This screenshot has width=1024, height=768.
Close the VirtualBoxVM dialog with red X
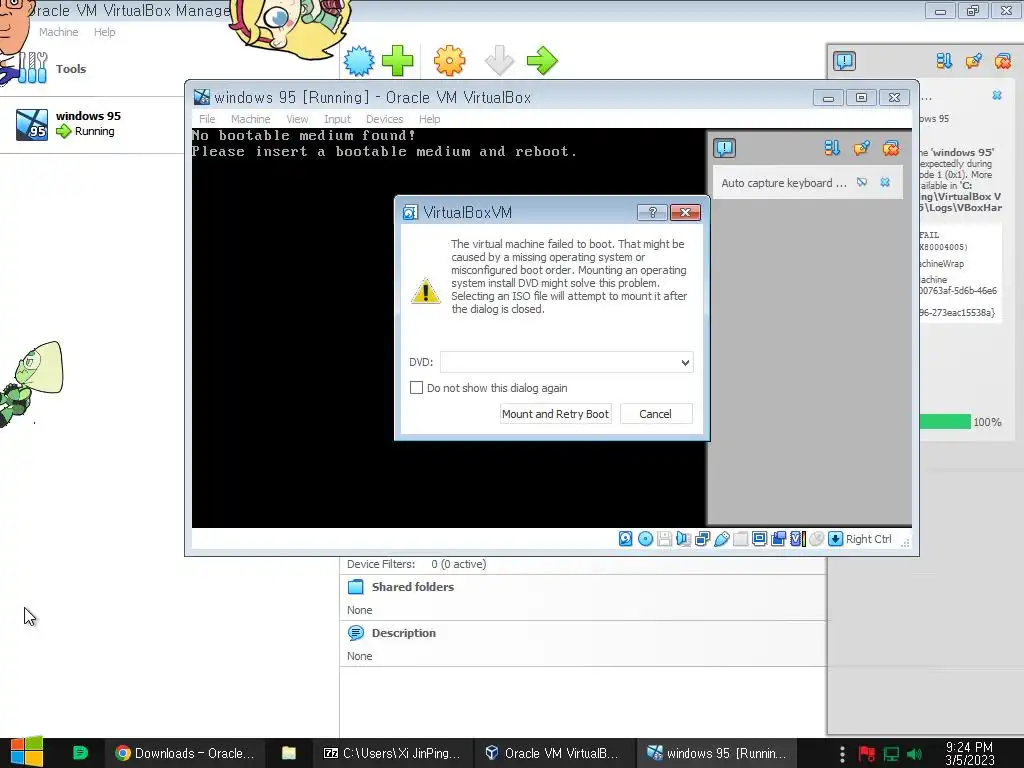pos(685,212)
